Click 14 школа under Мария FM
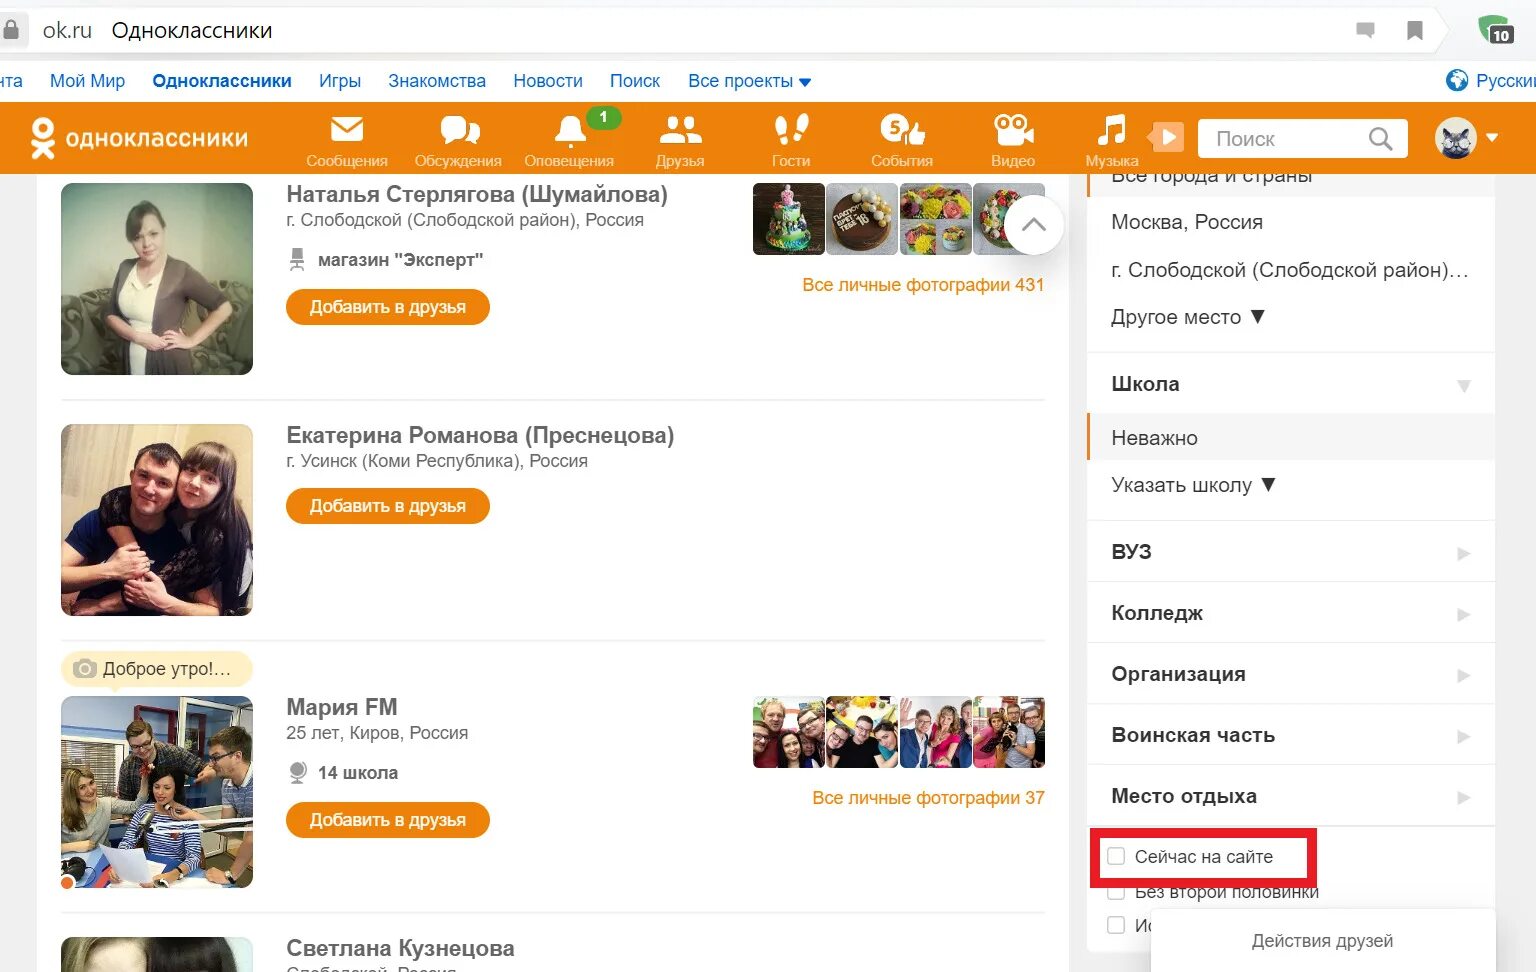1536x972 pixels. pyautogui.click(x=357, y=773)
